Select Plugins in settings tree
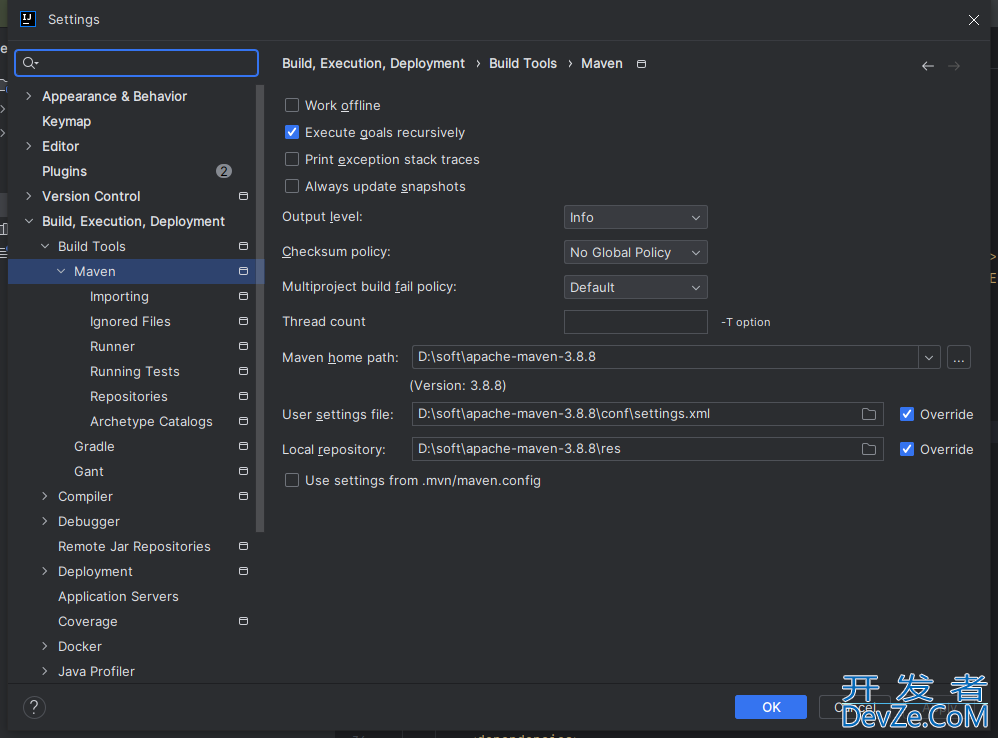Image resolution: width=998 pixels, height=738 pixels. coord(64,171)
